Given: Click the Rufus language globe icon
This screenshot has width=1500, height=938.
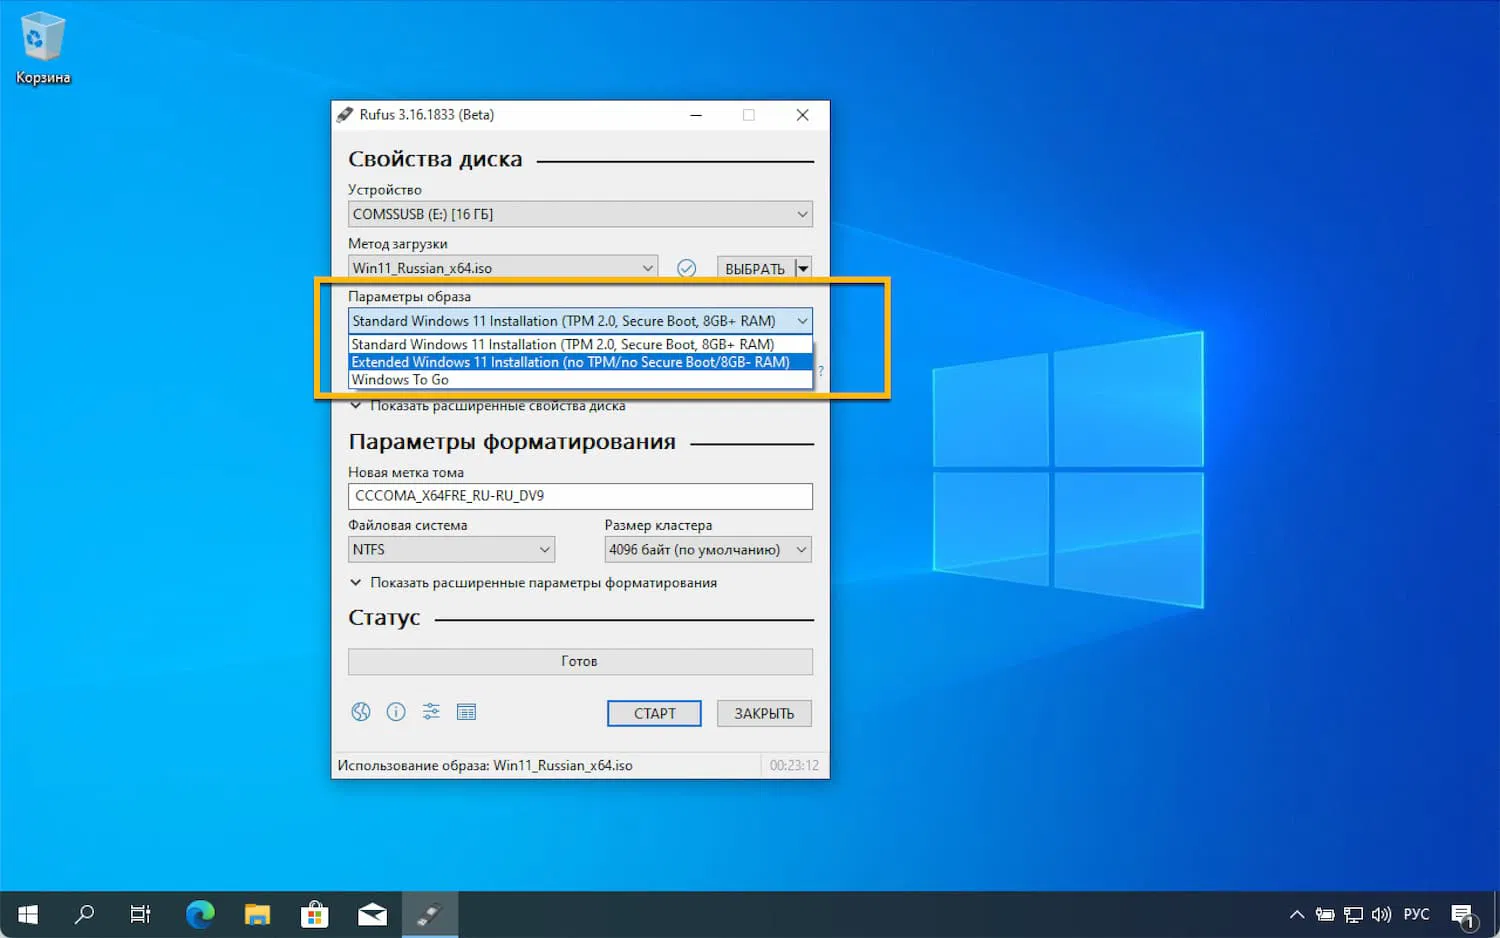Looking at the screenshot, I should (361, 712).
